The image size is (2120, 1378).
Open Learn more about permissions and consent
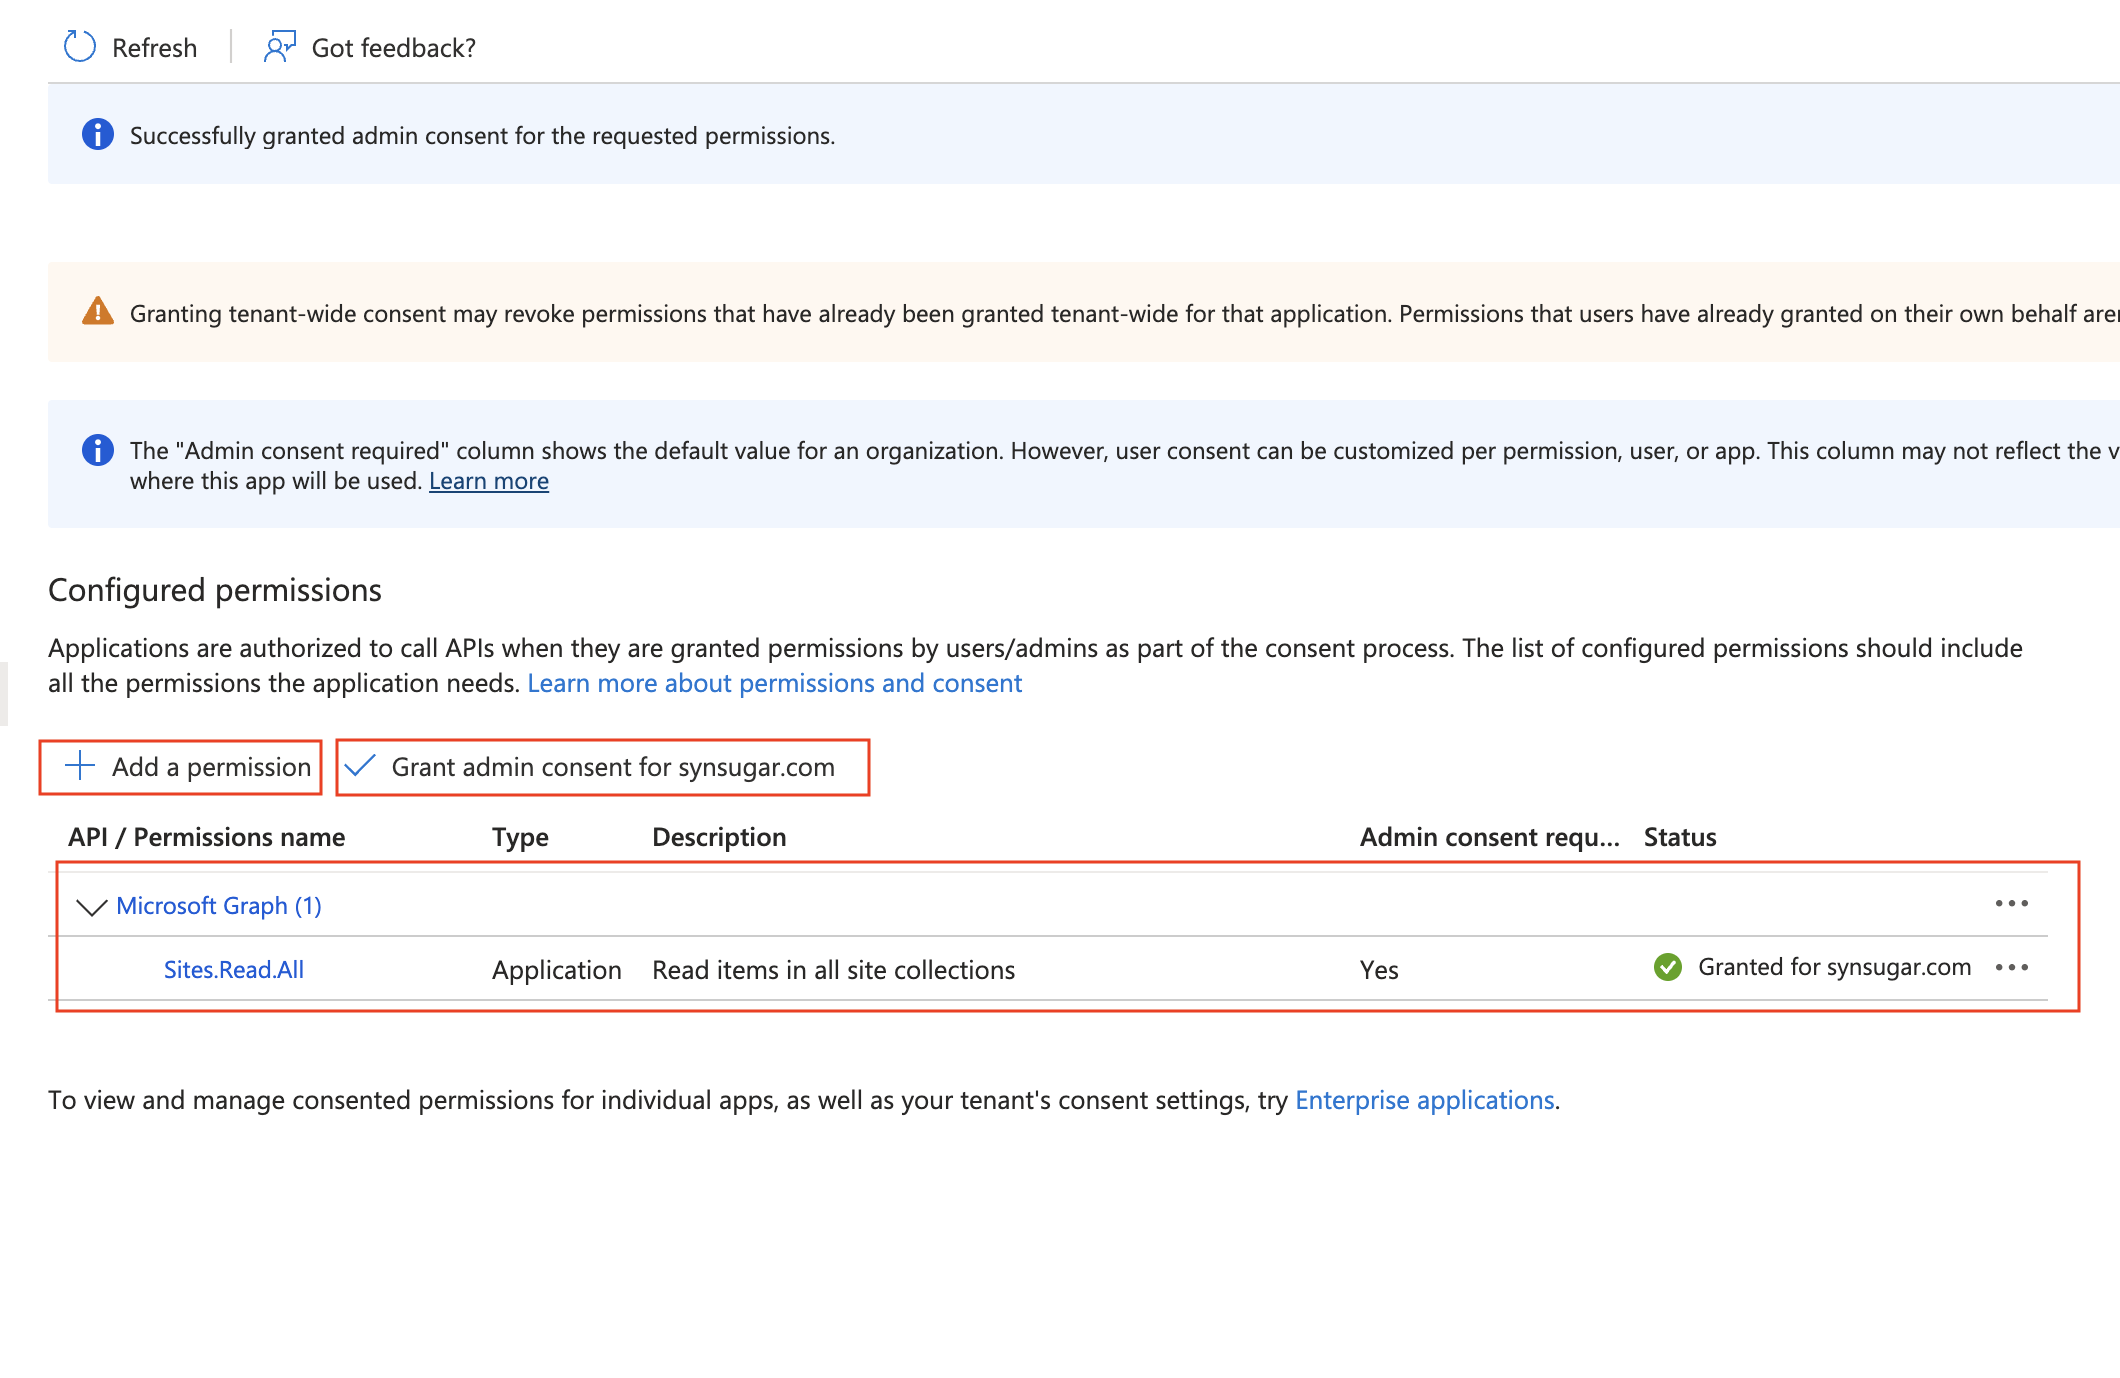pos(775,683)
